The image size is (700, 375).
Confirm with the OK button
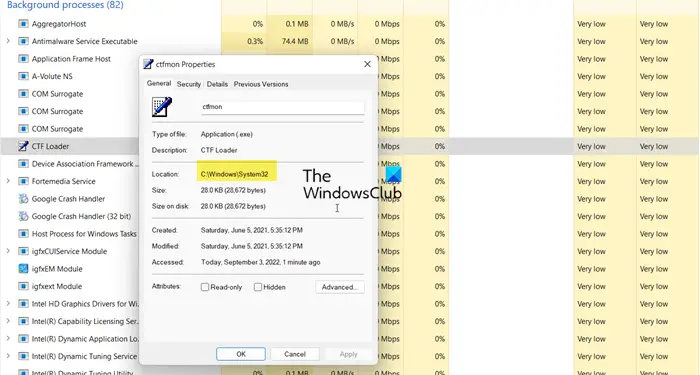click(x=241, y=354)
